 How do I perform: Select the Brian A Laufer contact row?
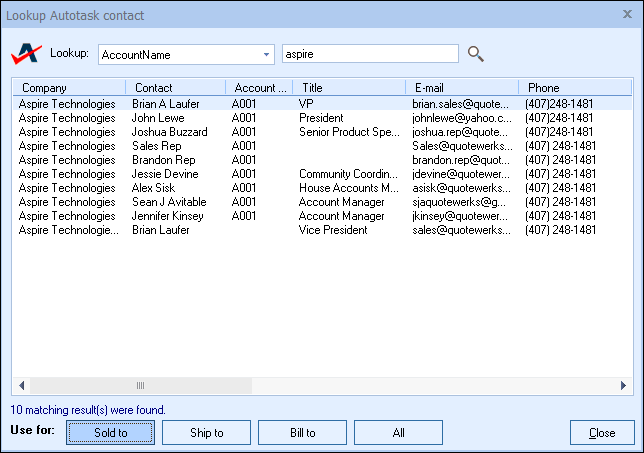tap(167, 103)
